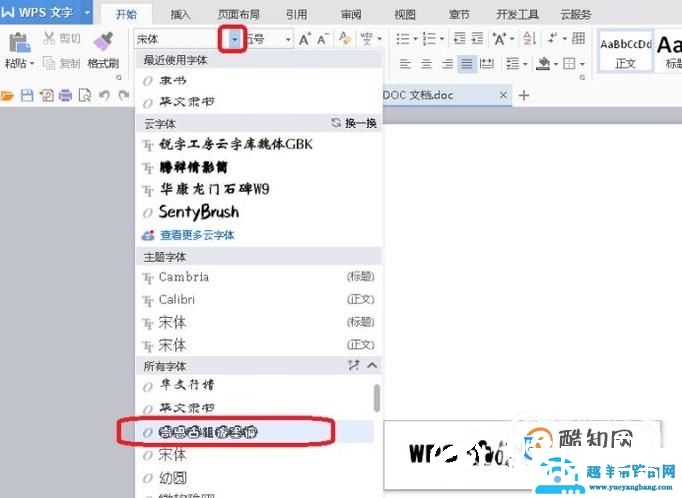
Task: Click the shading paint bucket icon
Action: tap(543, 64)
